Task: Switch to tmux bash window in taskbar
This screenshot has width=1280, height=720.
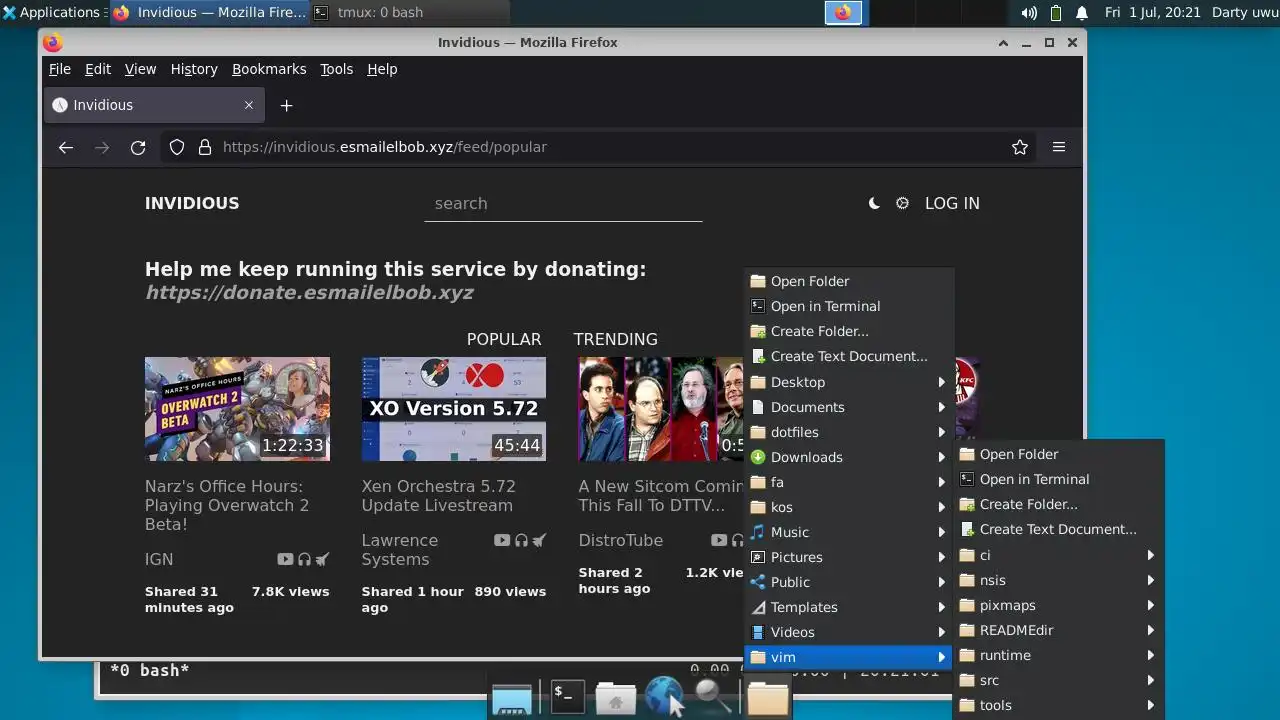Action: coord(409,12)
